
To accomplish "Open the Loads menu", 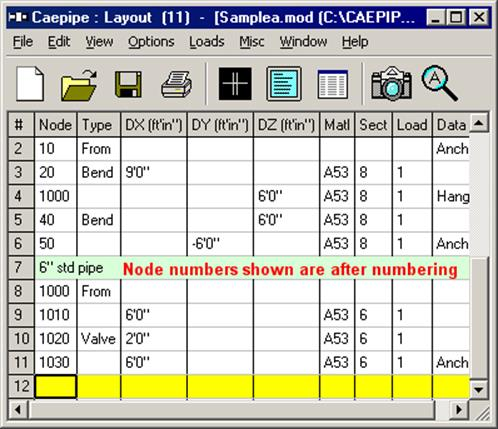I will pos(207,42).
